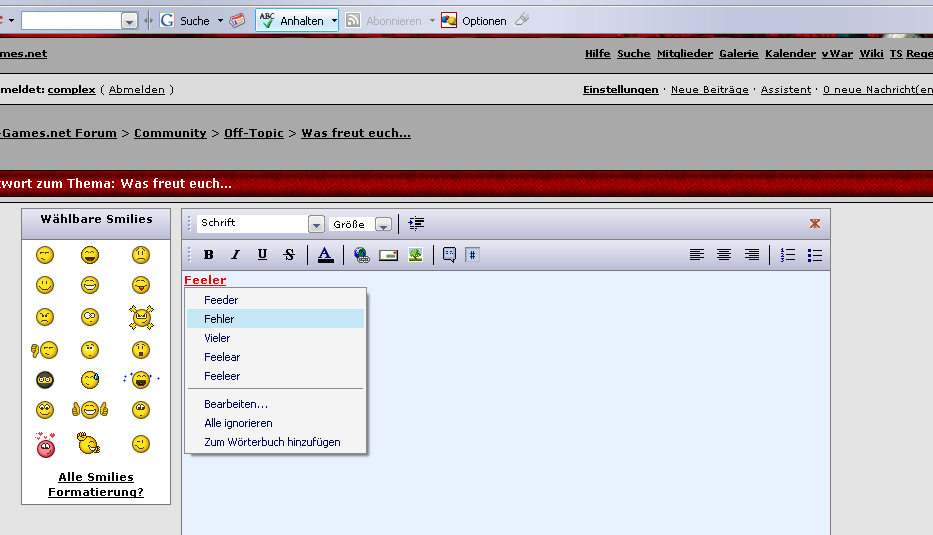Viewport: 933px width, 535px height.
Task: Choose the suggestion 'Feeder'
Action: [275, 300]
